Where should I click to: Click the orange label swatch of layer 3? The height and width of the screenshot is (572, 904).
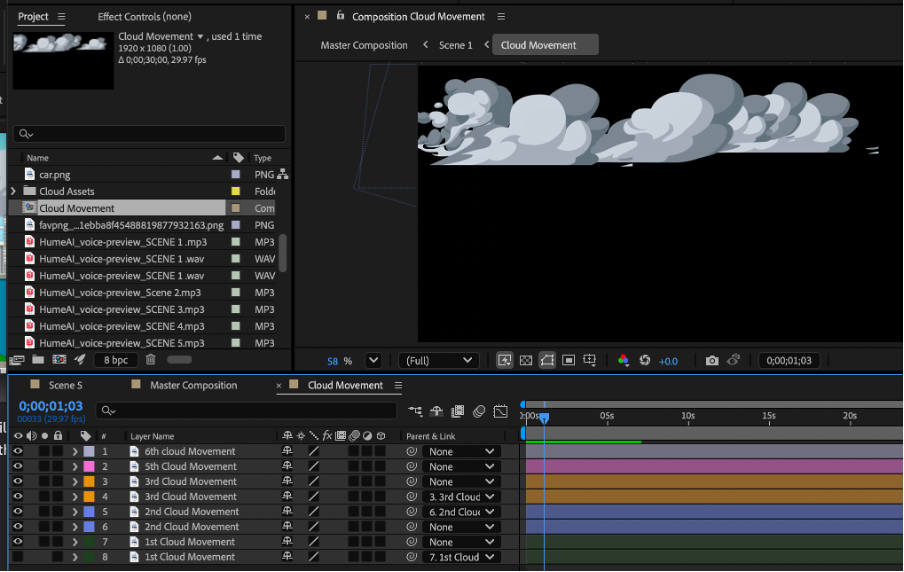pos(88,482)
